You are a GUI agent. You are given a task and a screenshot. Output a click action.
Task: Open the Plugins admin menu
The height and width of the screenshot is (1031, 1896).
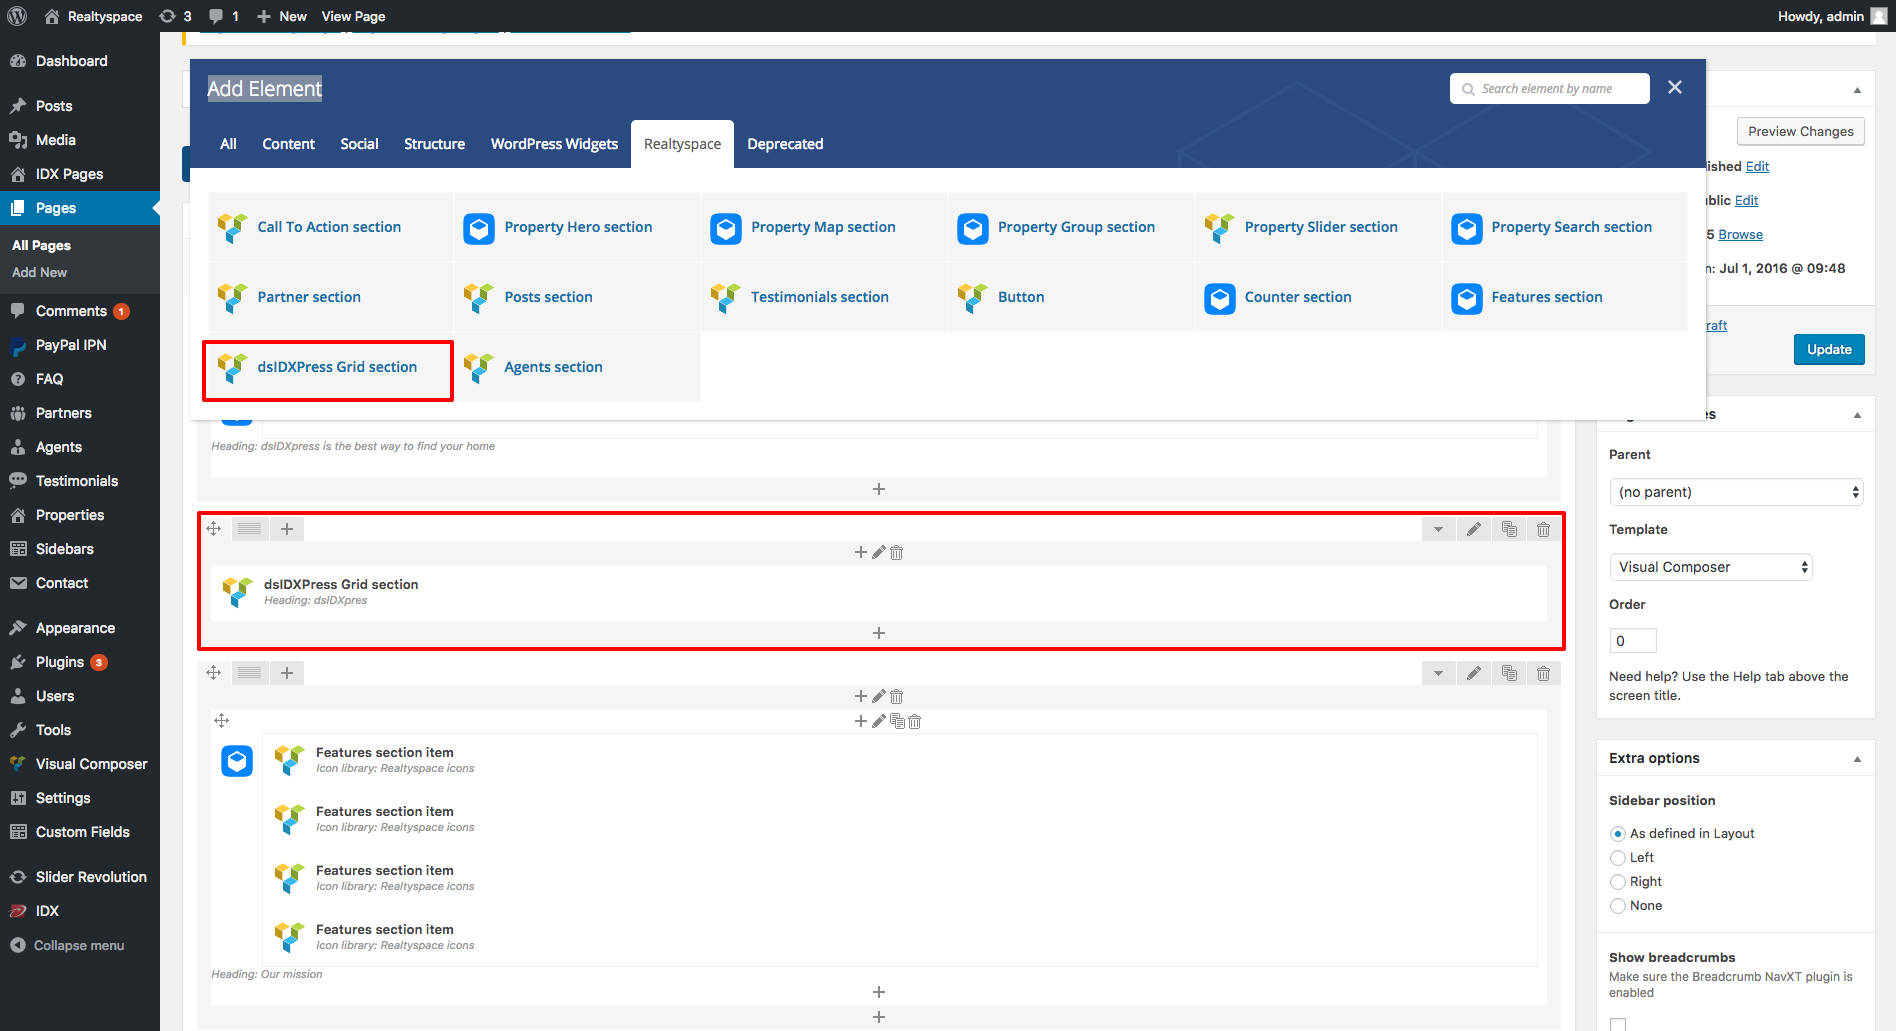(60, 662)
